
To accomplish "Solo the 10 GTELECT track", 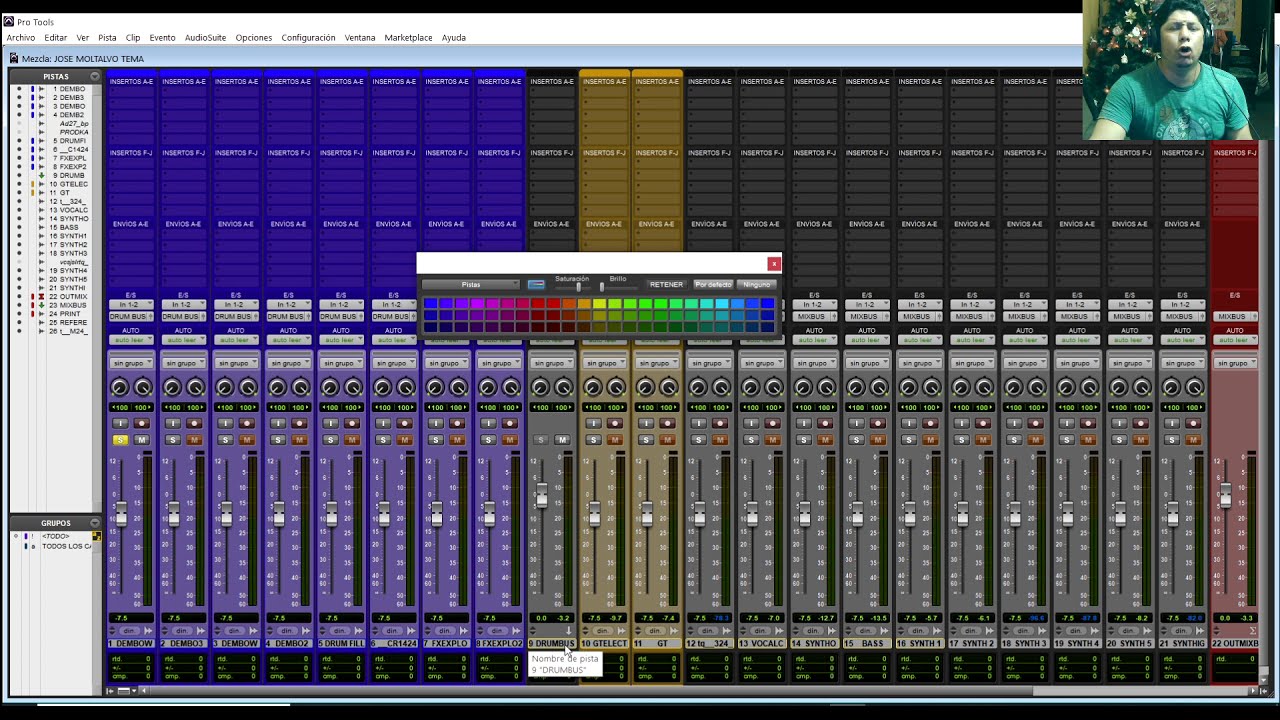I will click(593, 440).
